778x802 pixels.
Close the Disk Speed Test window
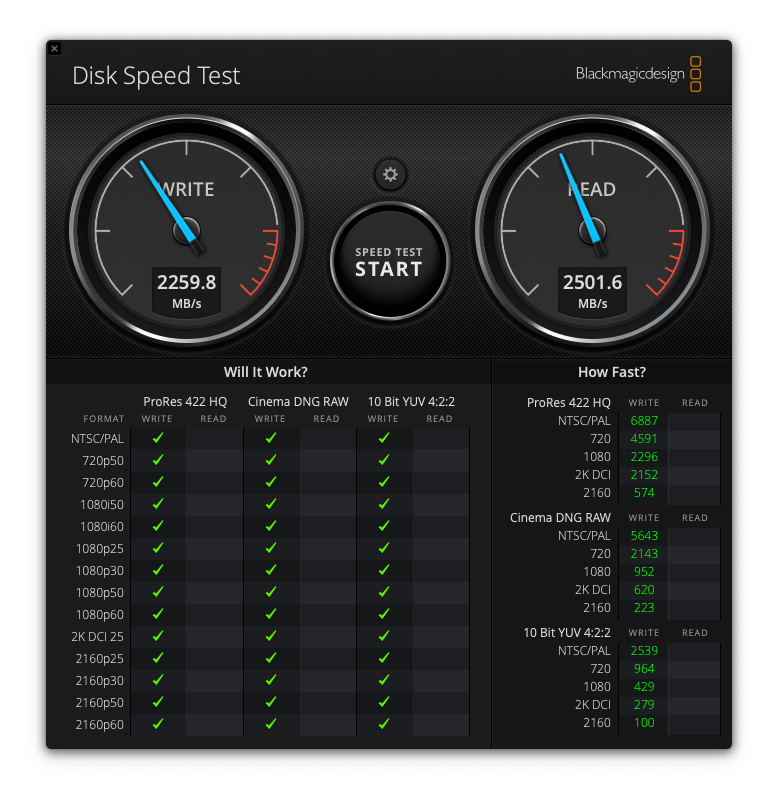(x=55, y=48)
